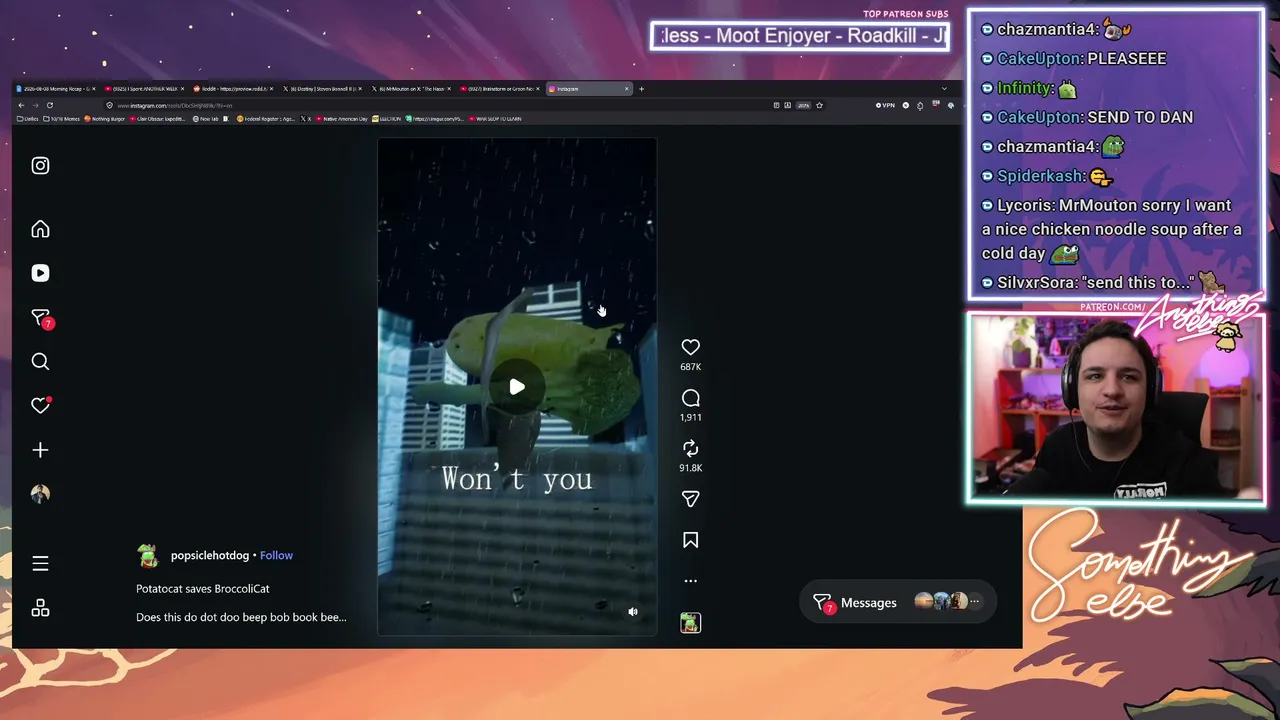
Task: Expand message avatars ellipsis in Messages bar
Action: [975, 602]
